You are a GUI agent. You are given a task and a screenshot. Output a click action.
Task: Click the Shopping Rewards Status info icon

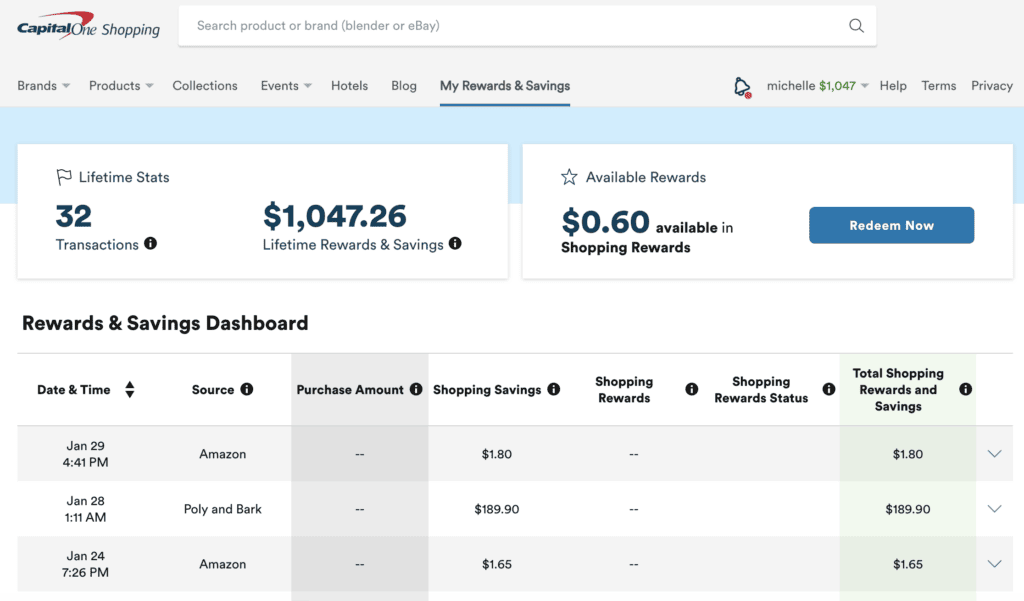coord(827,389)
